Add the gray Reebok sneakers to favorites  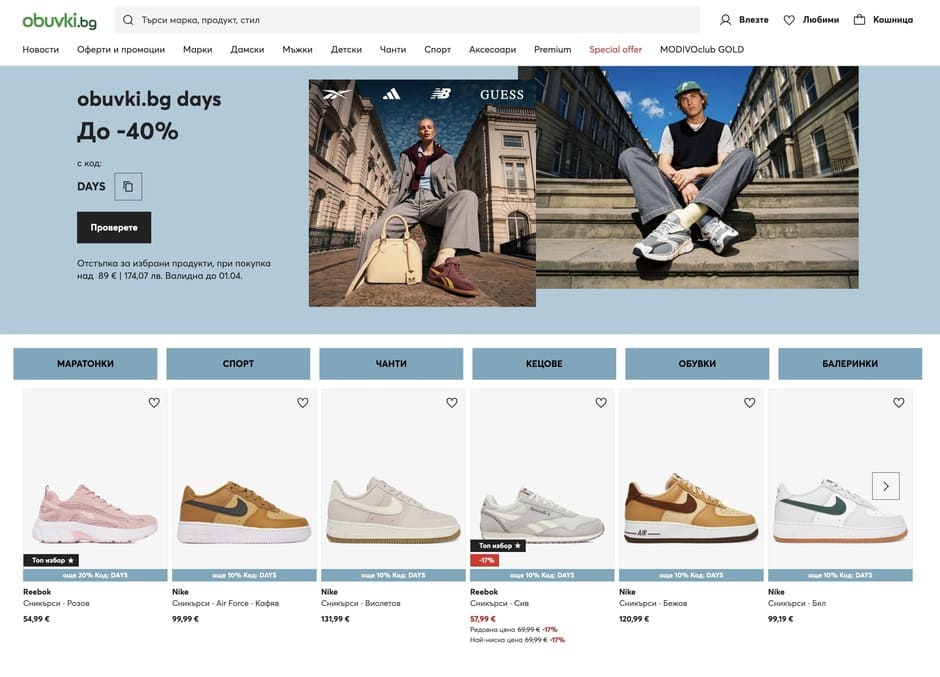(601, 403)
